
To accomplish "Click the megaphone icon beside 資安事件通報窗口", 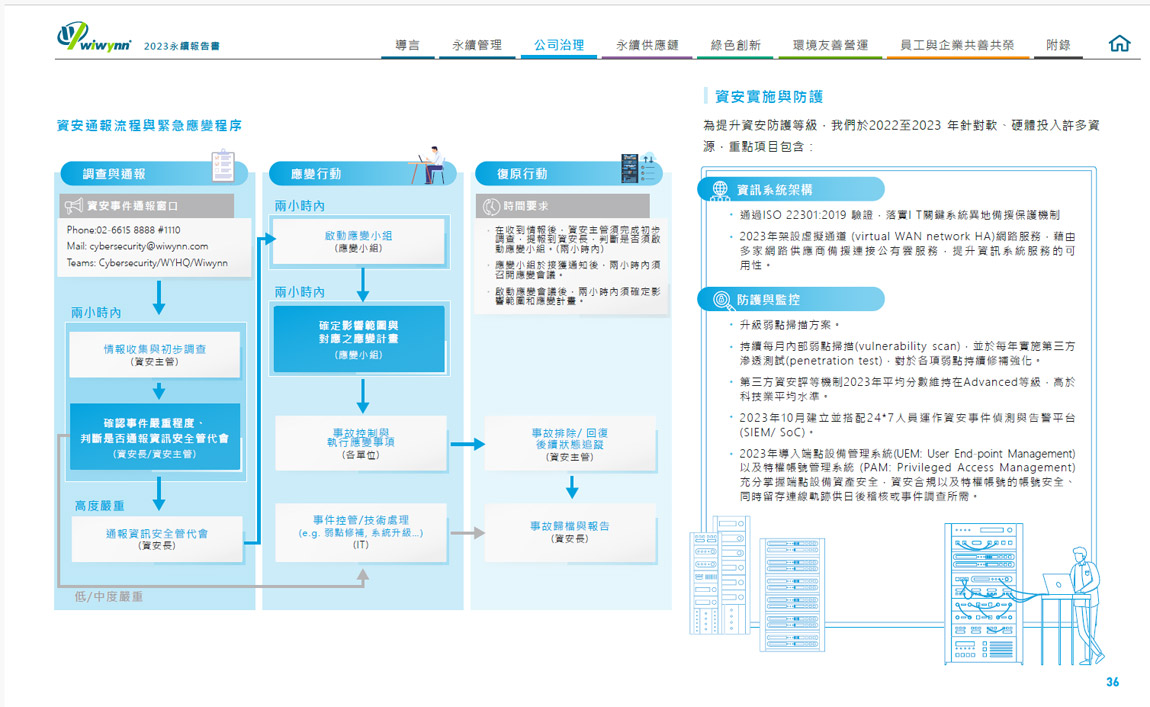I will tap(73, 206).
